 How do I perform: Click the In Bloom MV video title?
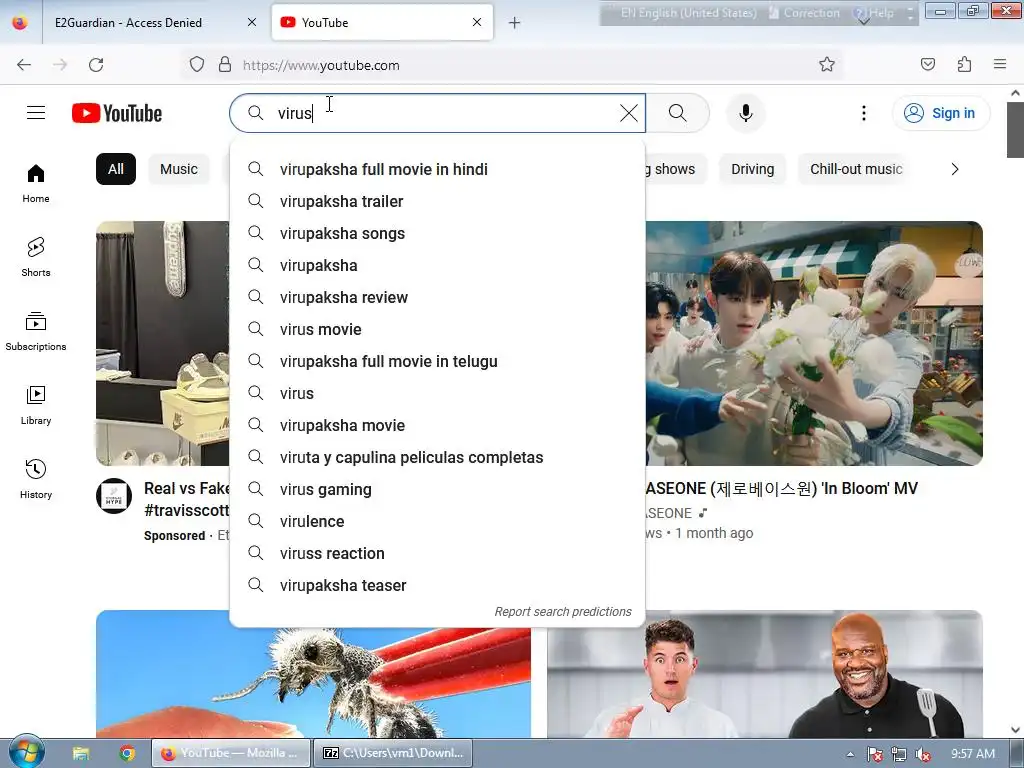[x=781, y=488]
